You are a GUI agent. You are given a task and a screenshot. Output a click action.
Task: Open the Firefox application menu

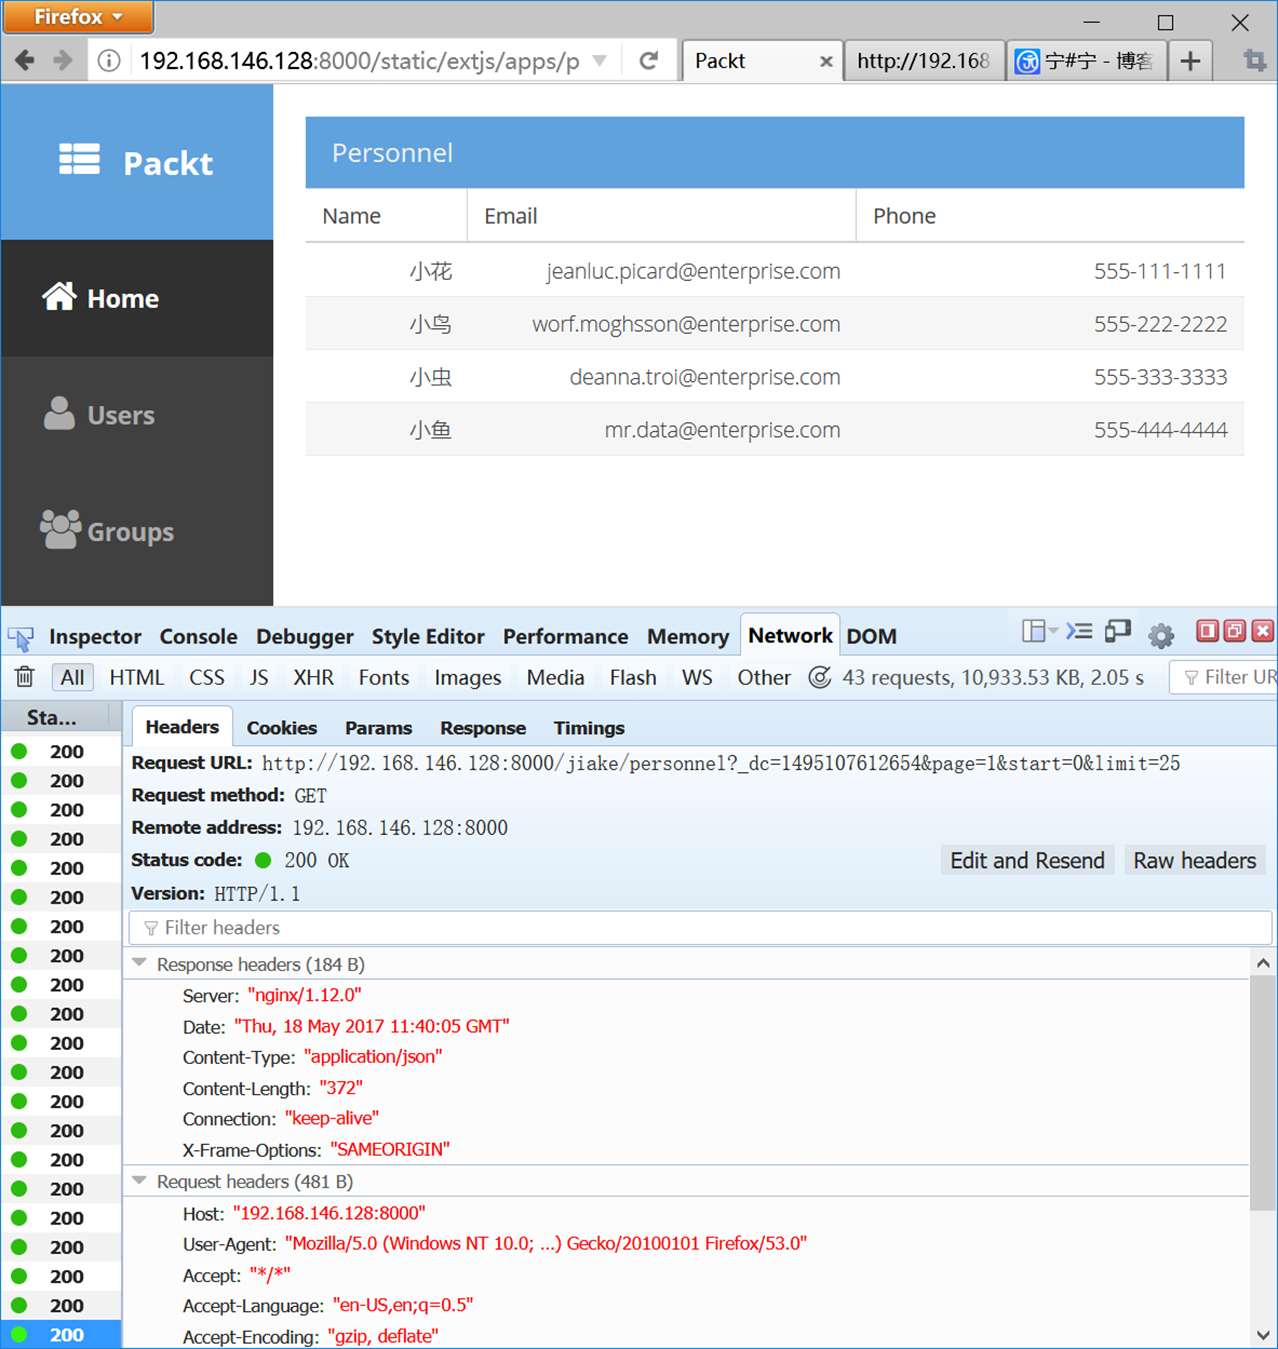pos(78,17)
